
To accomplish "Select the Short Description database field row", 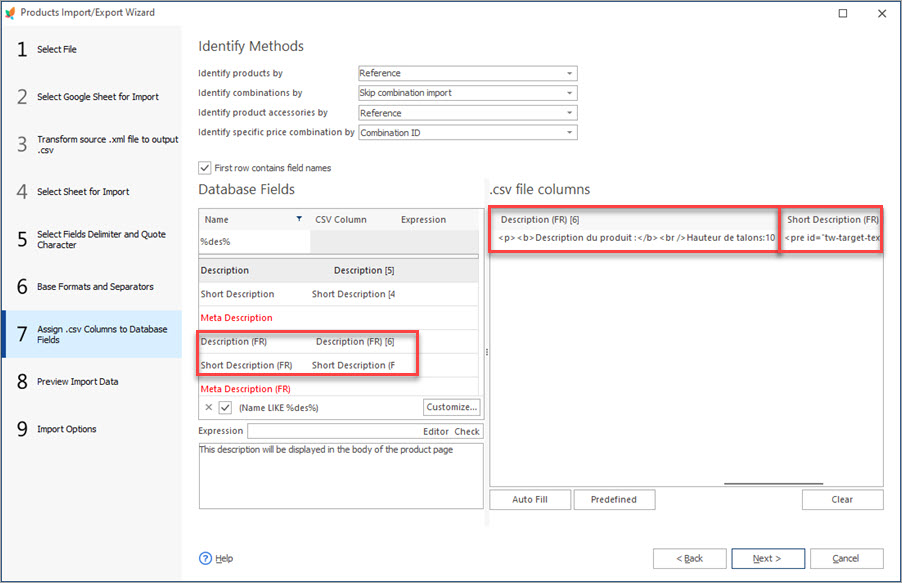I will pyautogui.click(x=338, y=294).
